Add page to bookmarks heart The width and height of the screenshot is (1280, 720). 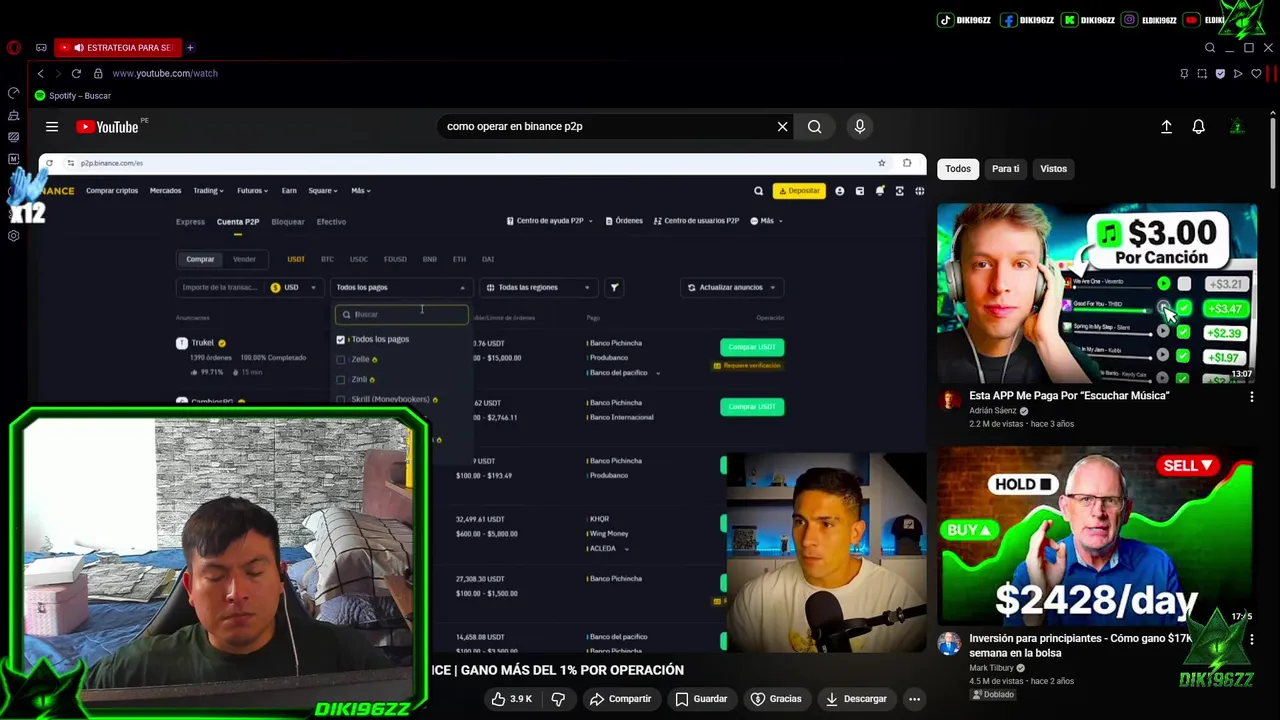click(x=1256, y=73)
